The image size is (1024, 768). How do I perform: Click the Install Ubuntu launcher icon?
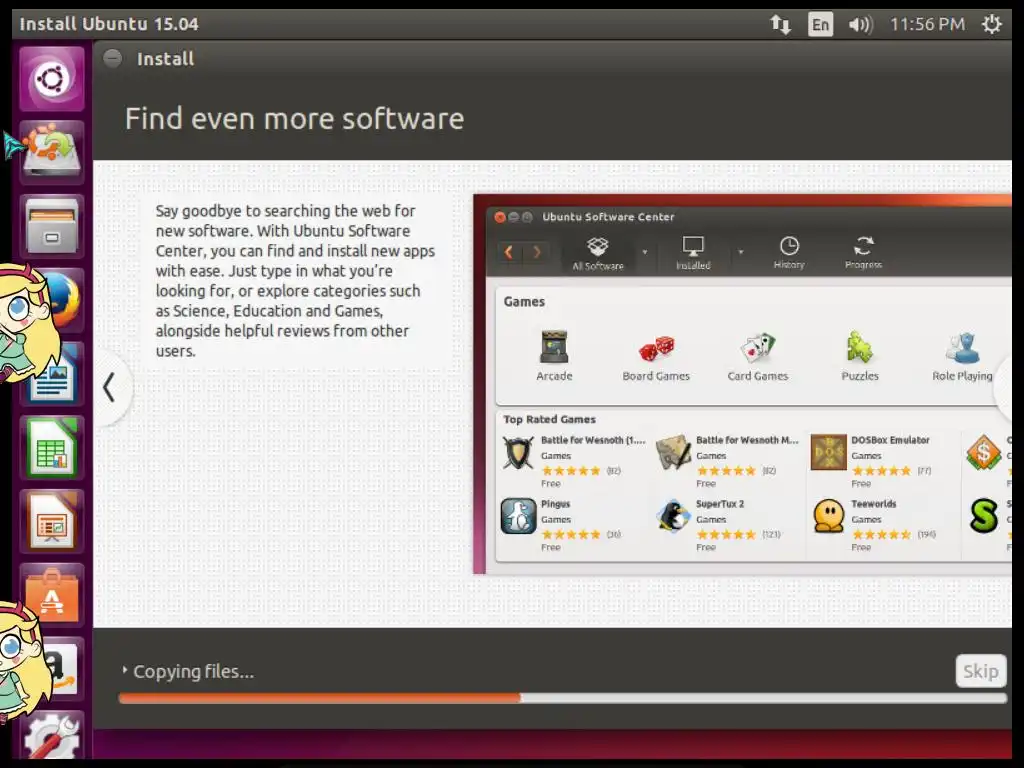click(x=52, y=152)
